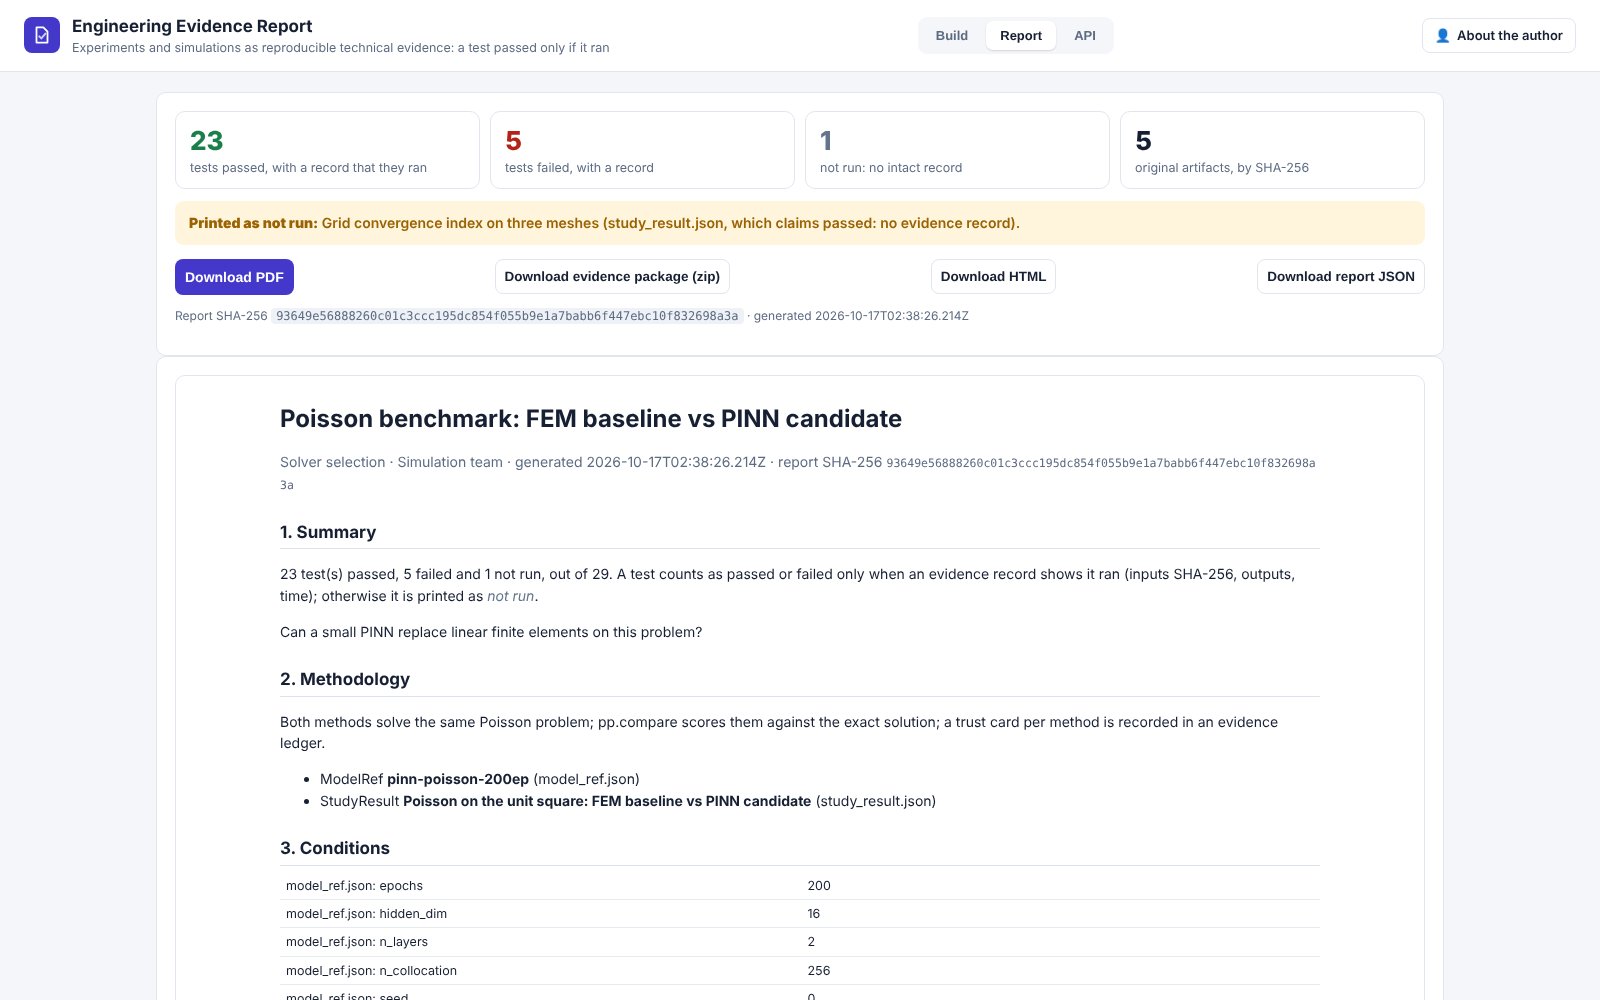
Task: Click the '2. Methodology' heading
Action: click(345, 679)
